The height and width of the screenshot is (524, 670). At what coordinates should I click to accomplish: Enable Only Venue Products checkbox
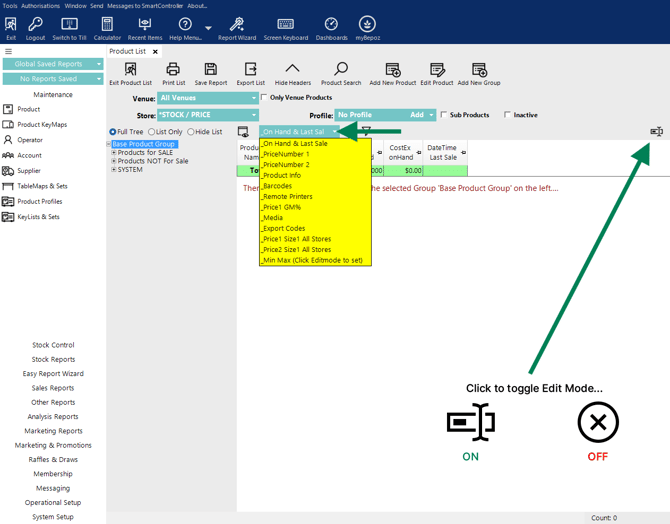pyautogui.click(x=265, y=98)
